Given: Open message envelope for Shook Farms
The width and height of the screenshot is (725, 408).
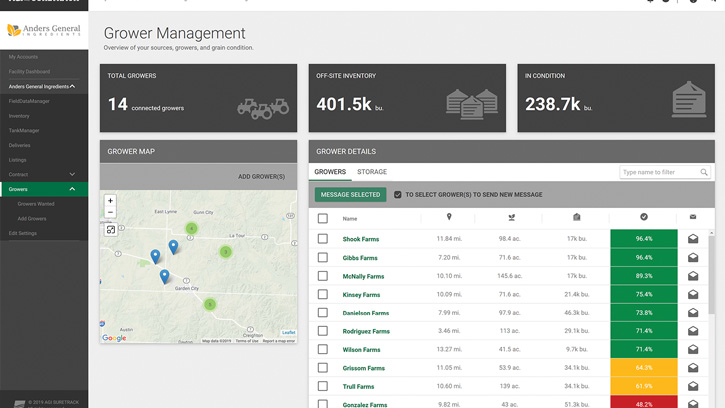Looking at the screenshot, I should (x=693, y=239).
